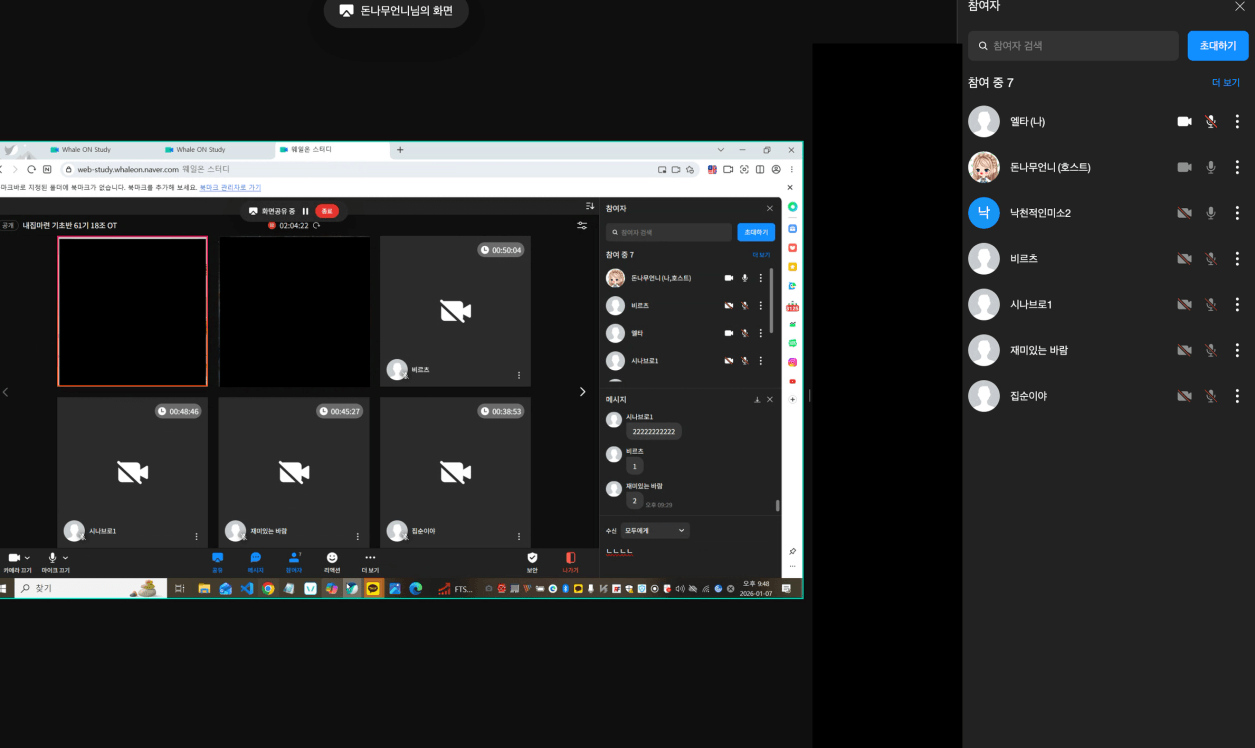Open the 리액션 emoji icon in toolbar
The width and height of the screenshot is (1255, 748).
pos(332,558)
